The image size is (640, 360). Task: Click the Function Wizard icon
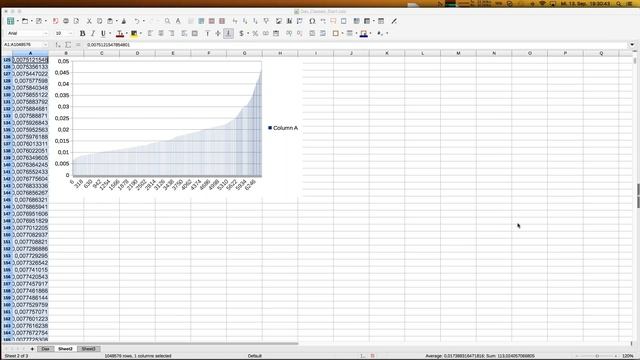coord(58,44)
